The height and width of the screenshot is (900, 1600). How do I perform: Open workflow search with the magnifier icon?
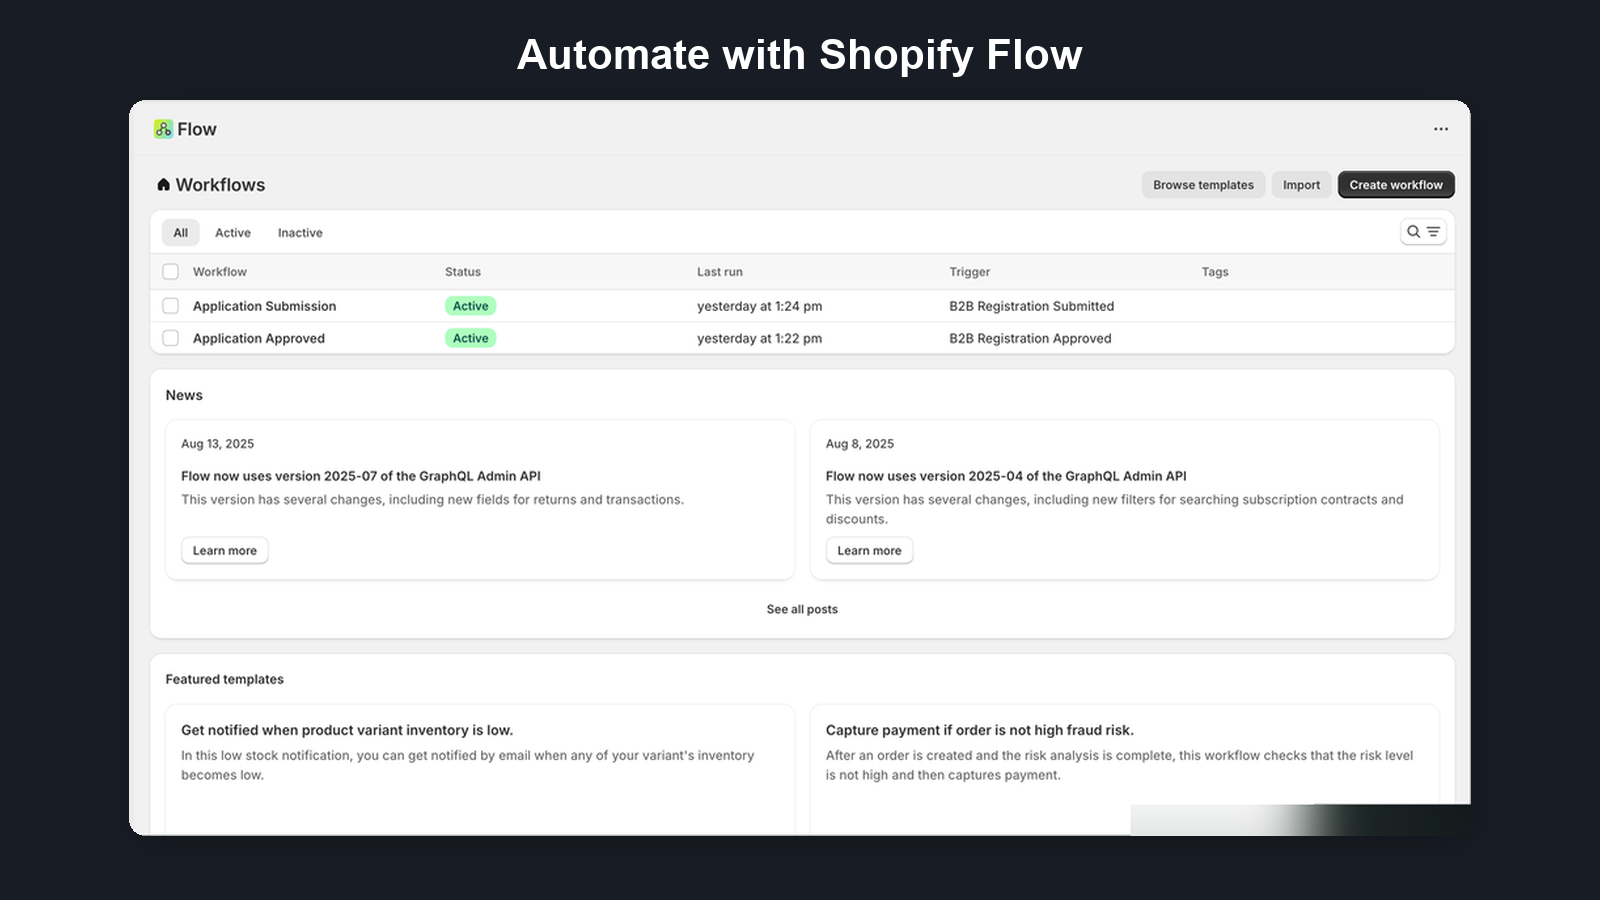(1411, 232)
